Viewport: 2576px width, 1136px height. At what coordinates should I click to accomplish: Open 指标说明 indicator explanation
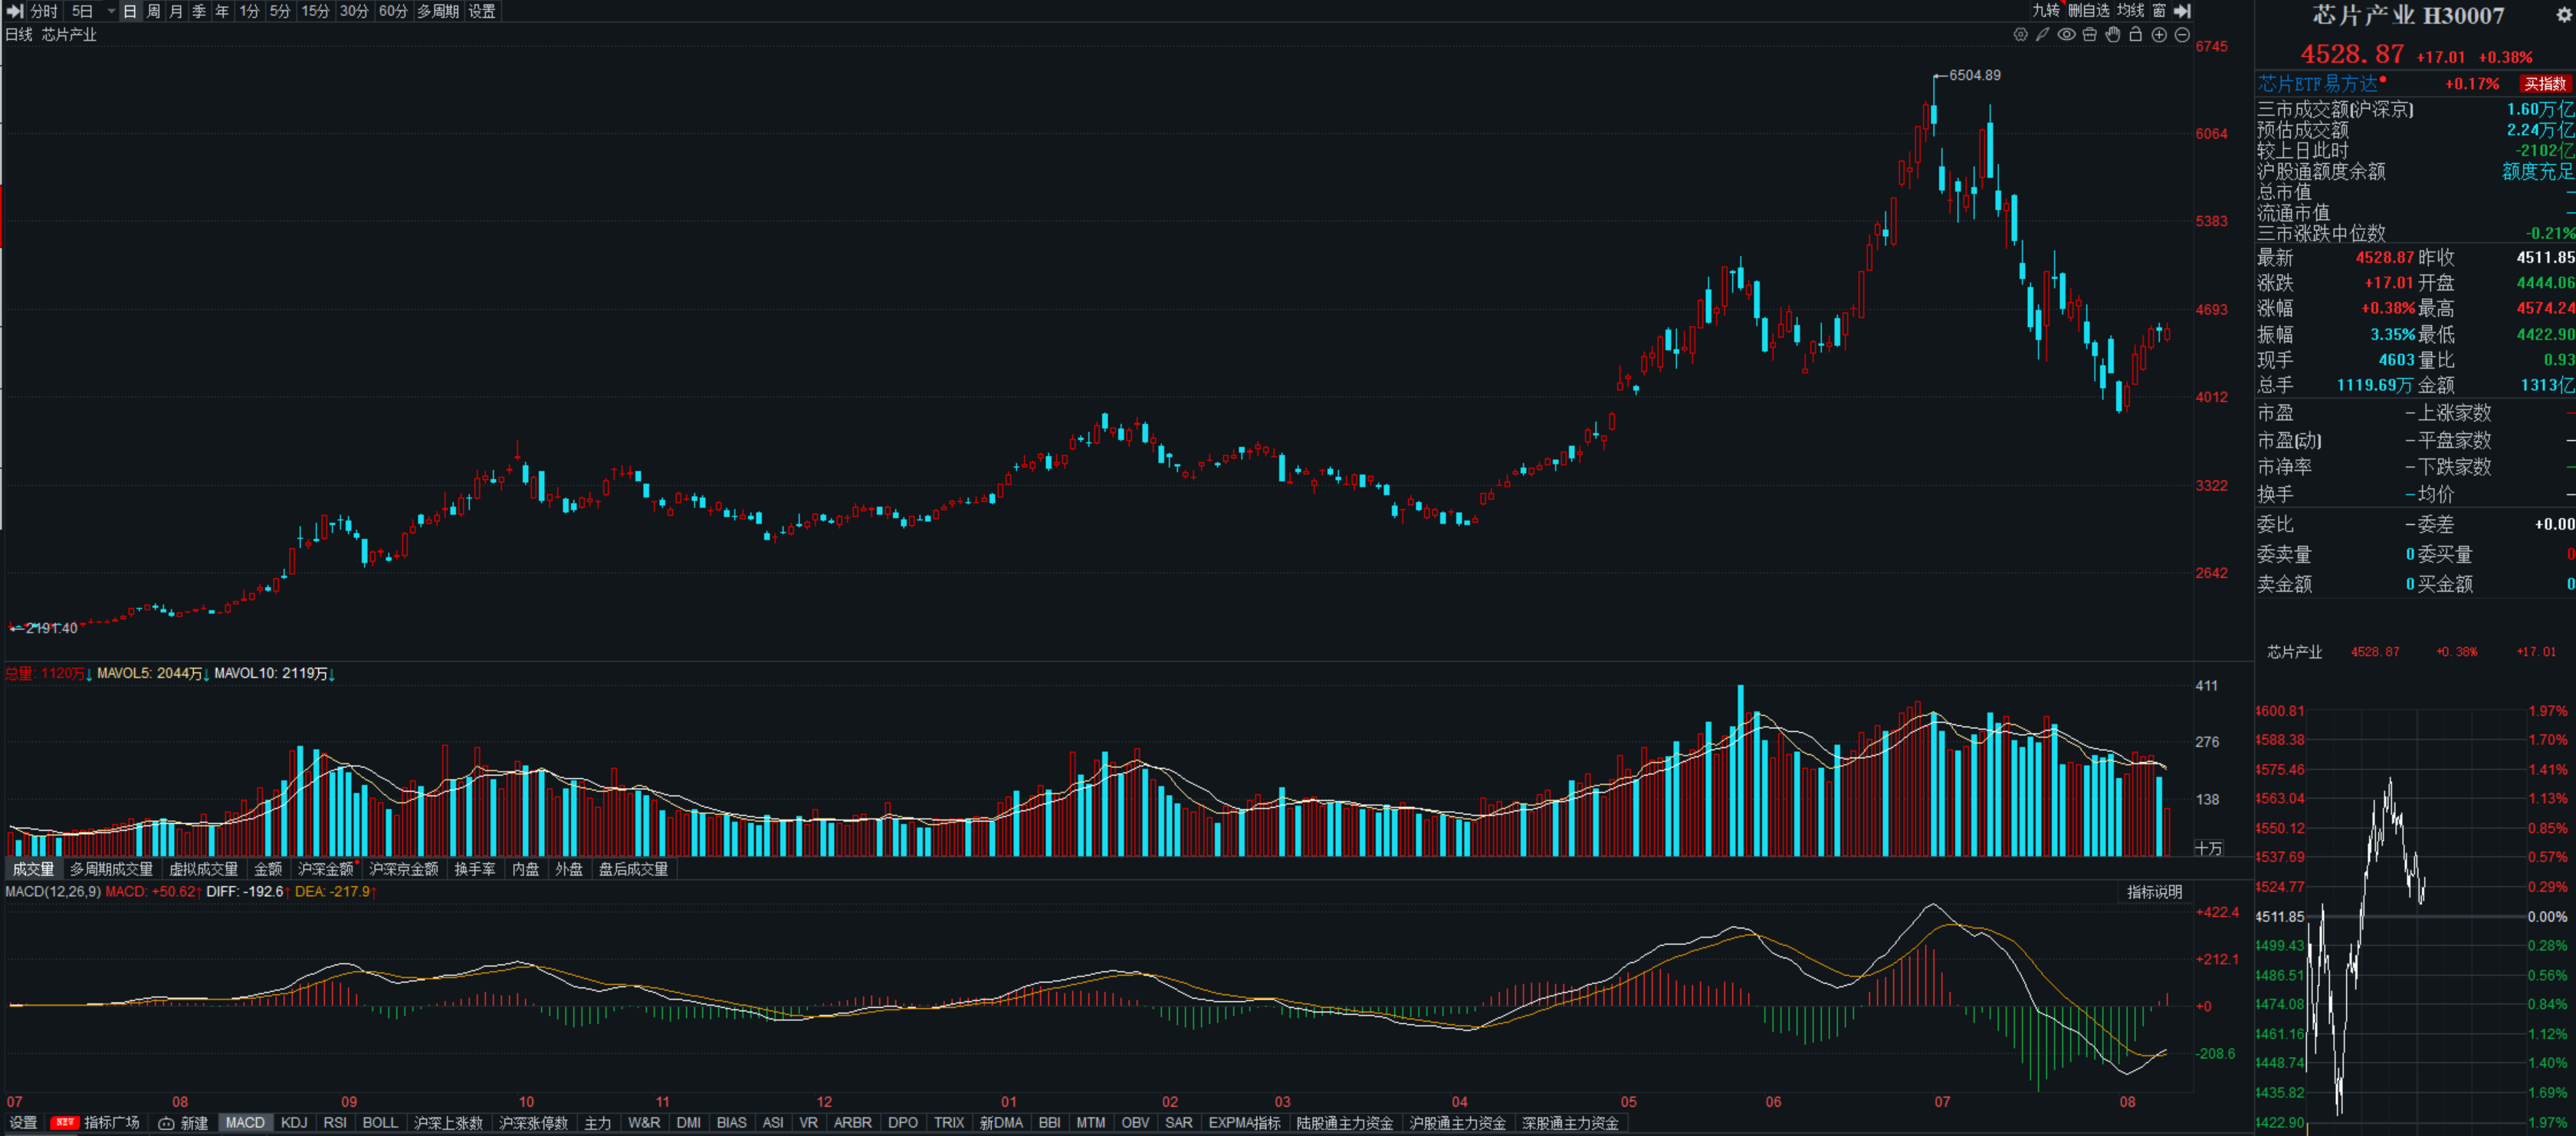2154,892
